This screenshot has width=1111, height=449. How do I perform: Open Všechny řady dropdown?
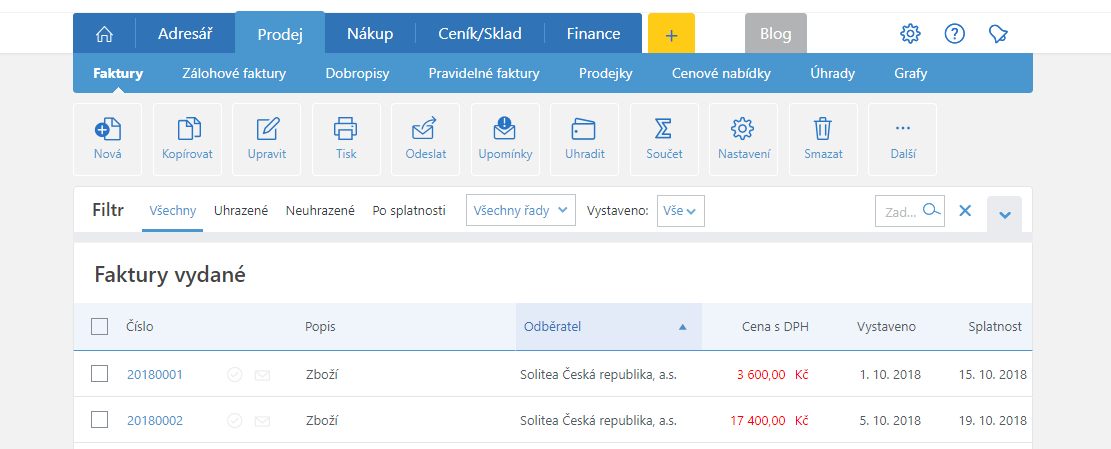click(520, 210)
